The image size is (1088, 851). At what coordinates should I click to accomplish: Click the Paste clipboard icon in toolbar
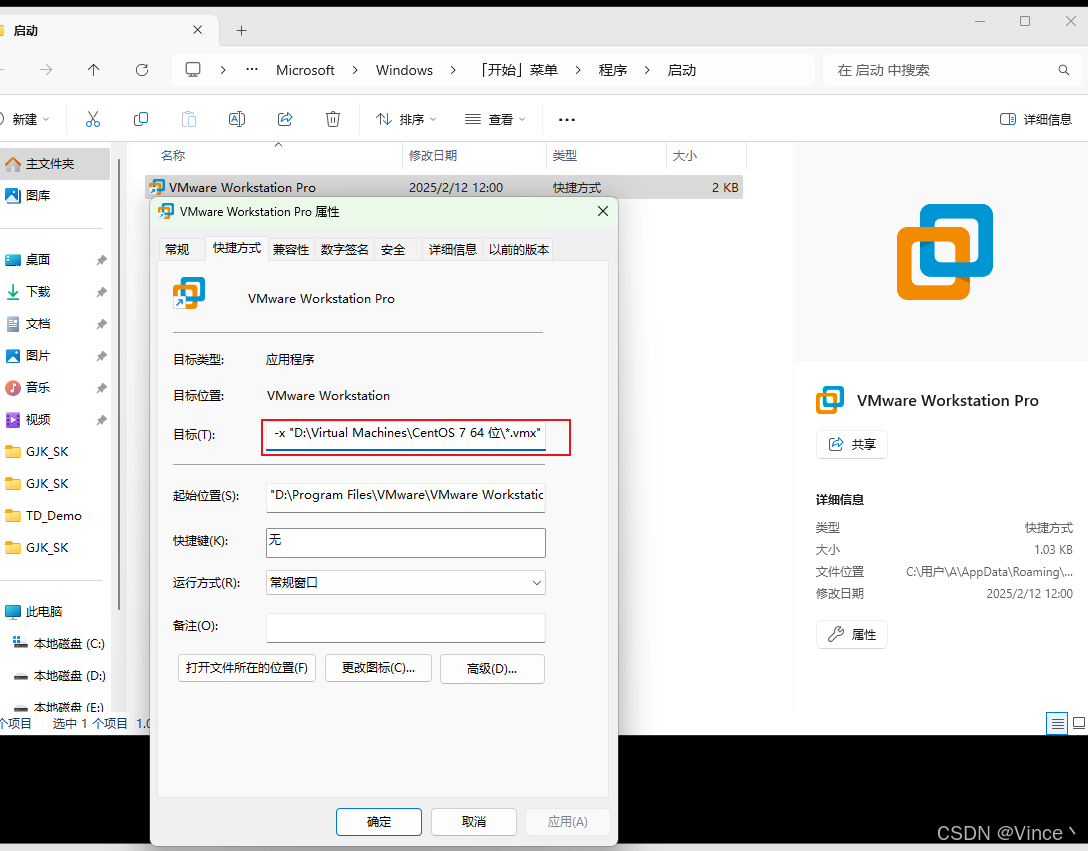tap(189, 119)
